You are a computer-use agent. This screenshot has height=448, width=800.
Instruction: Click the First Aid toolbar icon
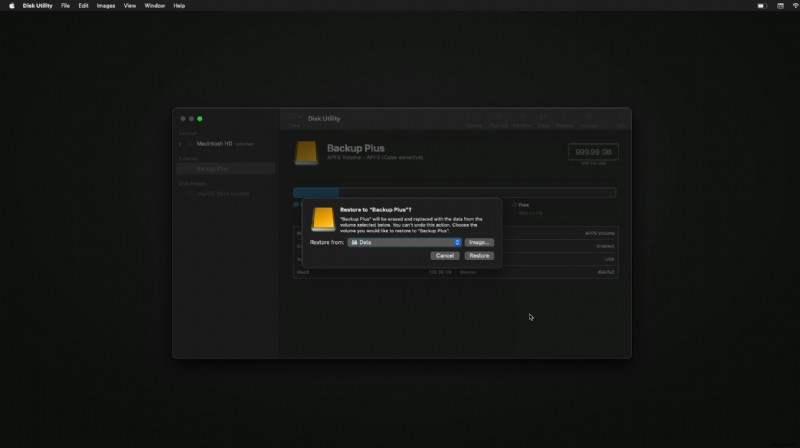tap(498, 120)
